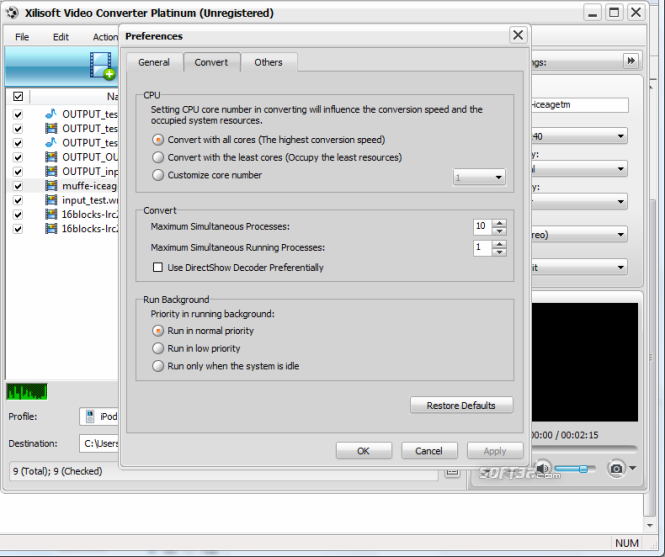Open the snapshot camera dropdown arrow

(632, 468)
